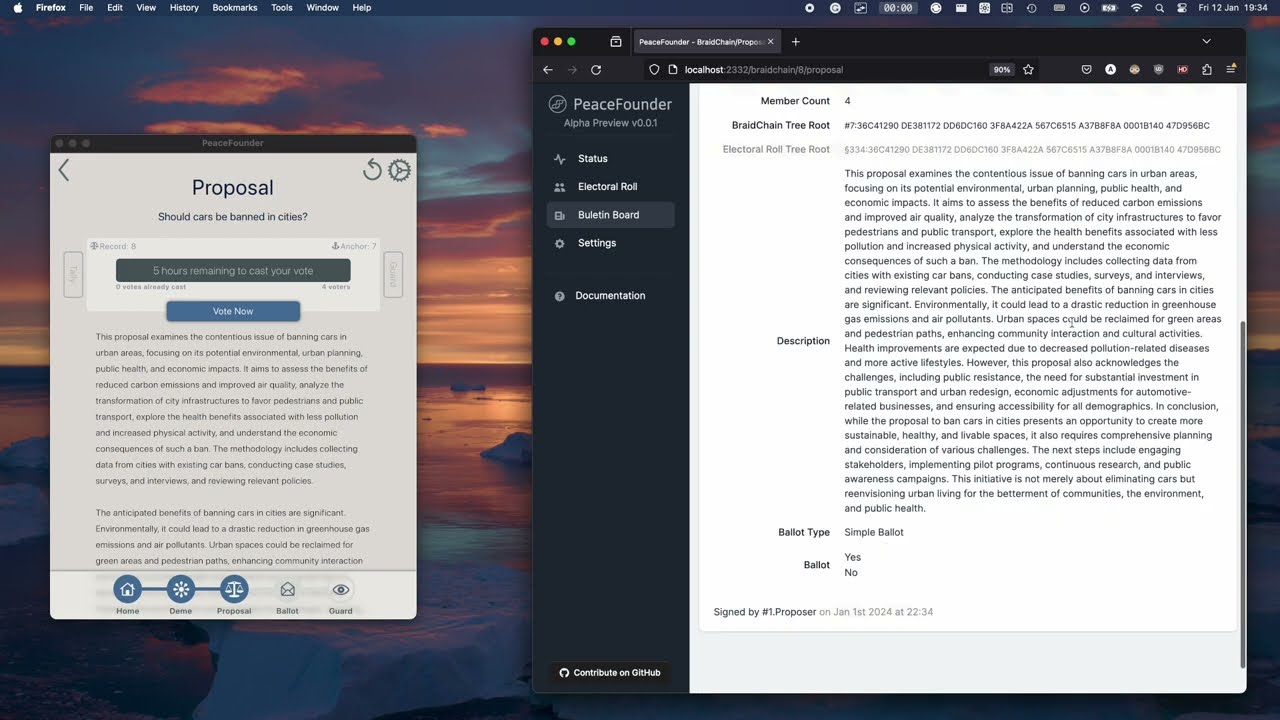Click the Yes ballot option text
Image resolution: width=1280 pixels, height=720 pixels.
click(852, 558)
